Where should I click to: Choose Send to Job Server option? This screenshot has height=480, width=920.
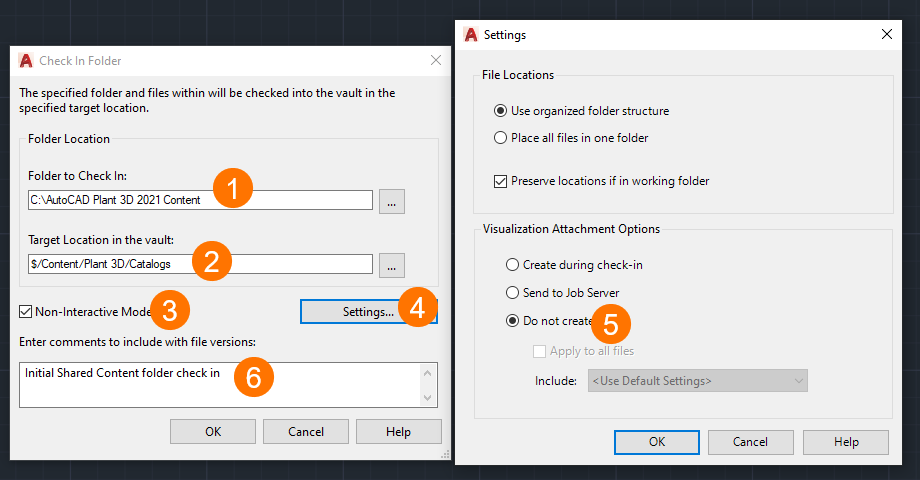(x=513, y=293)
